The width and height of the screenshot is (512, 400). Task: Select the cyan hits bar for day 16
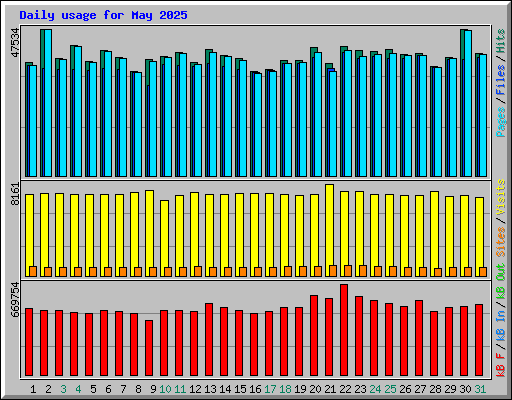coord(258,125)
